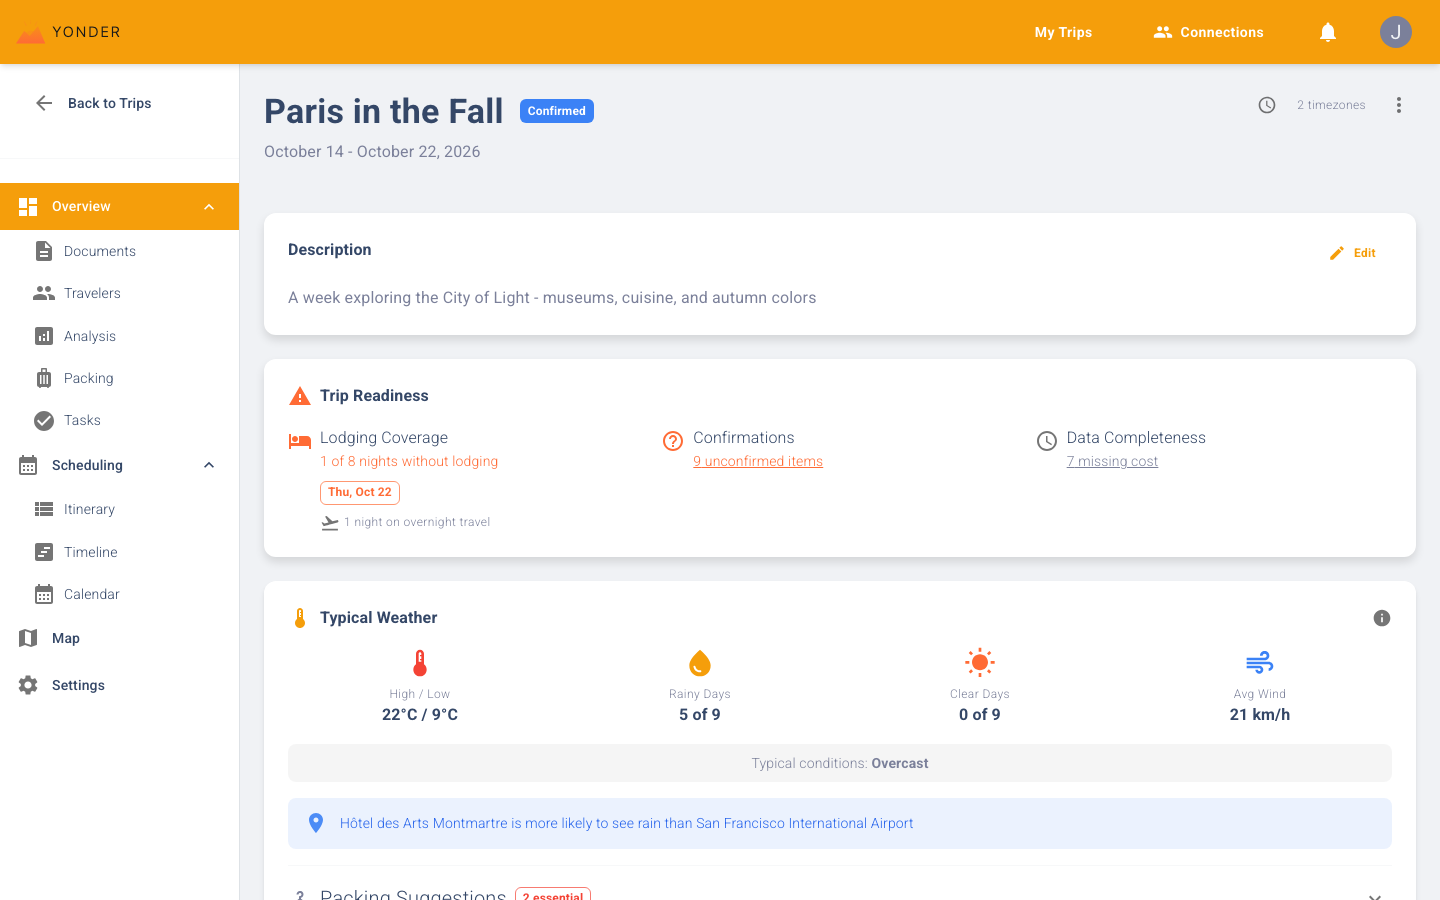Select the Travelers icon in the sidebar
Screen dimensions: 1440x900
(x=44, y=293)
